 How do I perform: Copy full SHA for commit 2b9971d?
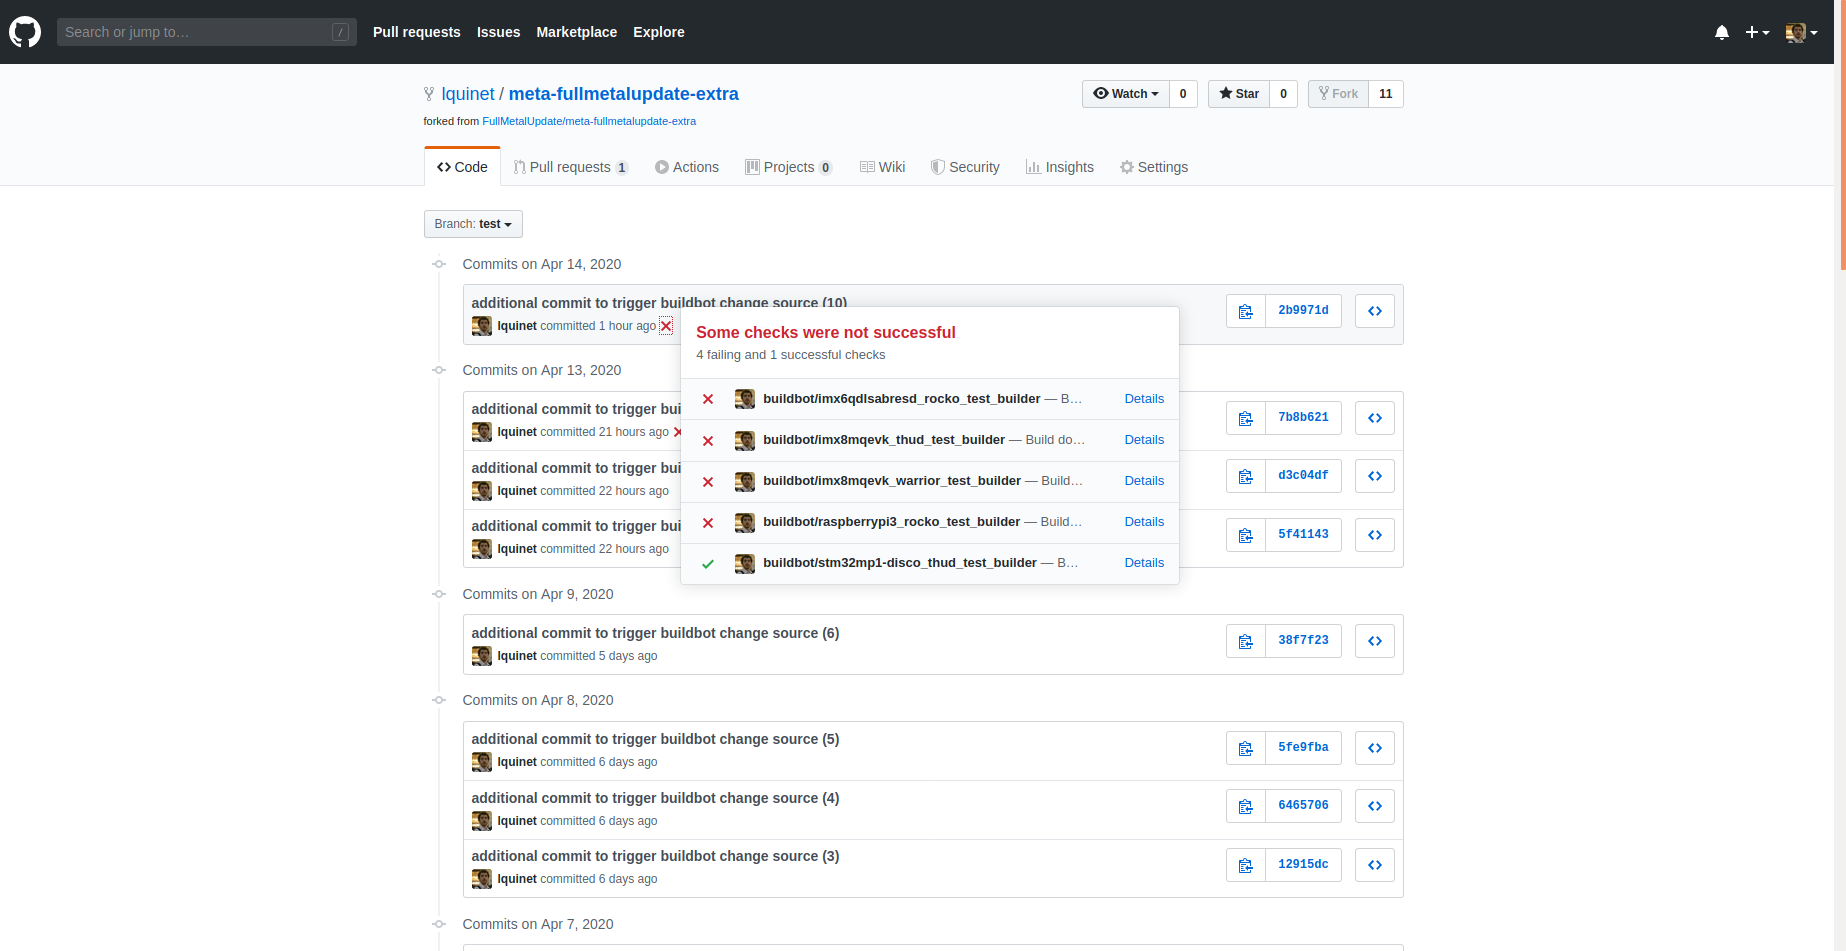(x=1246, y=311)
